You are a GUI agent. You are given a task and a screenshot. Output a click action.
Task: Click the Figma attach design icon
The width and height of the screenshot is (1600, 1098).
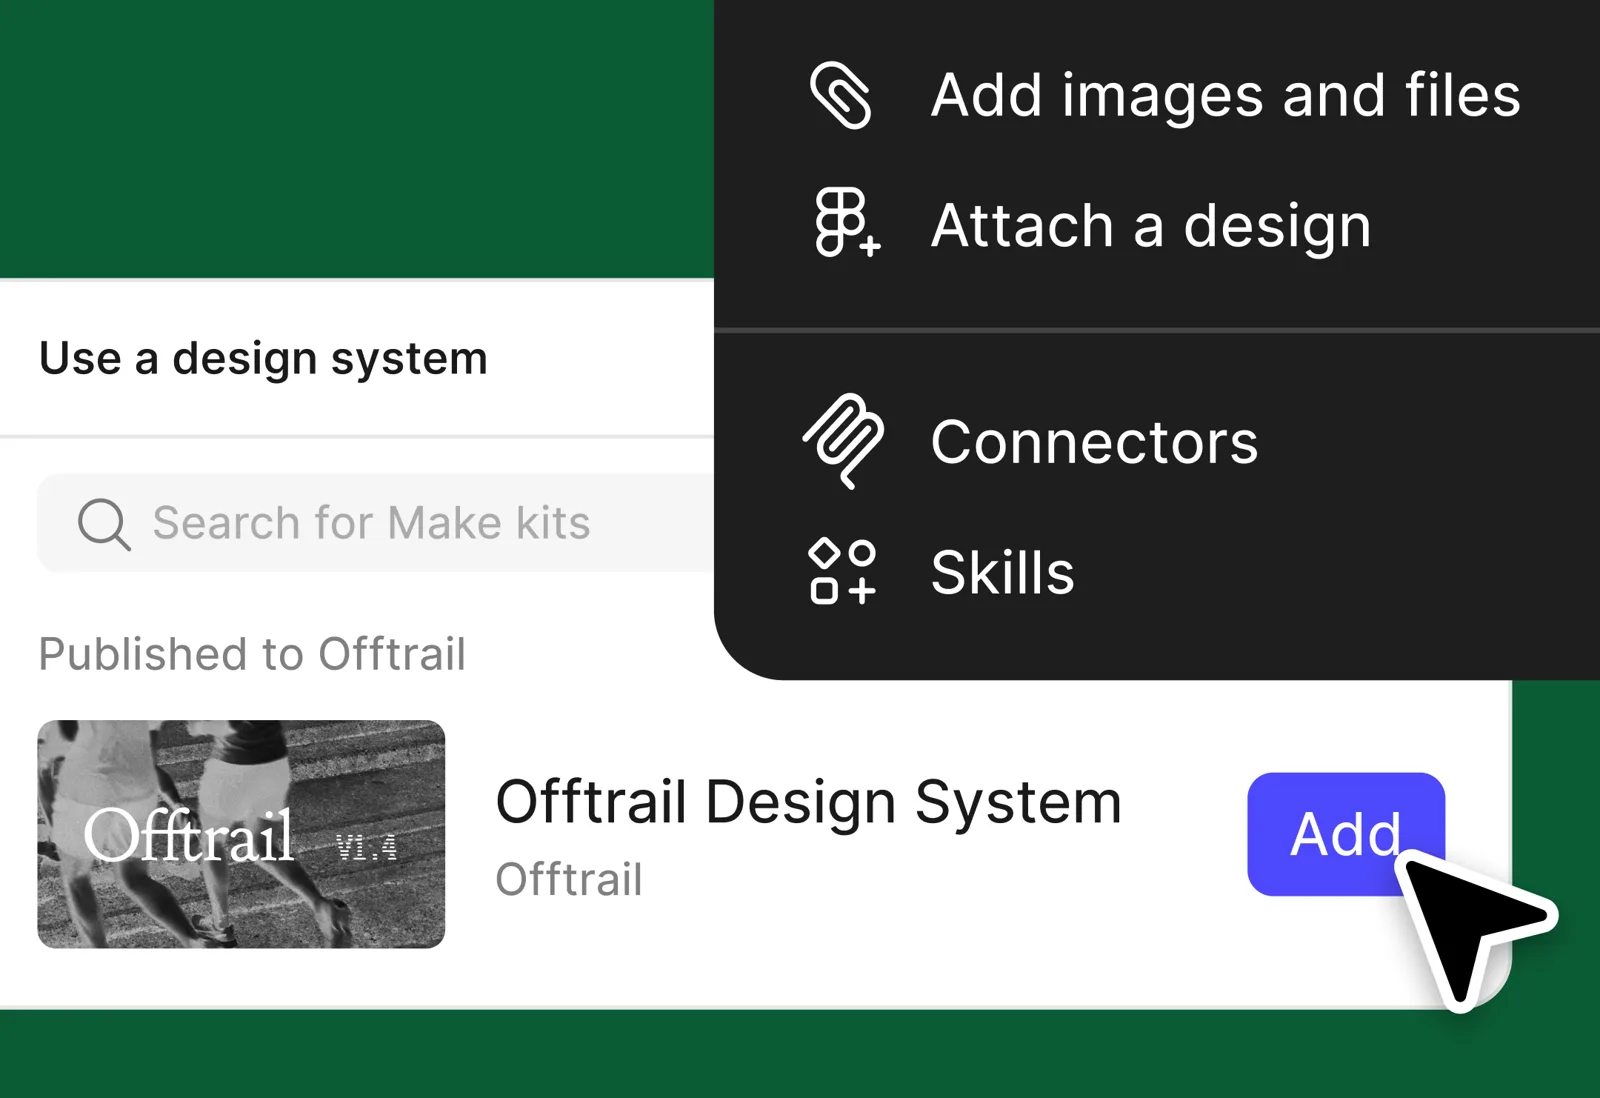click(846, 222)
